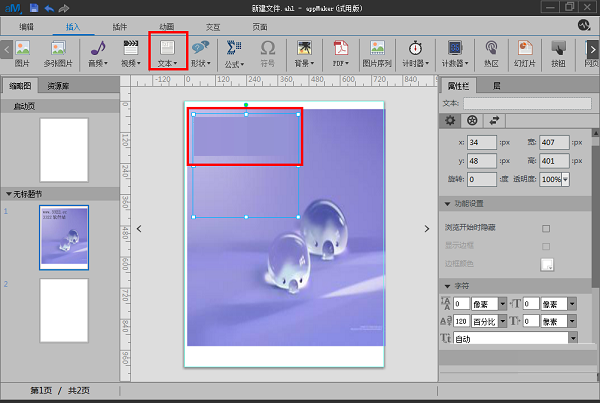Collapse the 功能设置 section
Image resolution: width=600 pixels, height=403 pixels.
446,204
